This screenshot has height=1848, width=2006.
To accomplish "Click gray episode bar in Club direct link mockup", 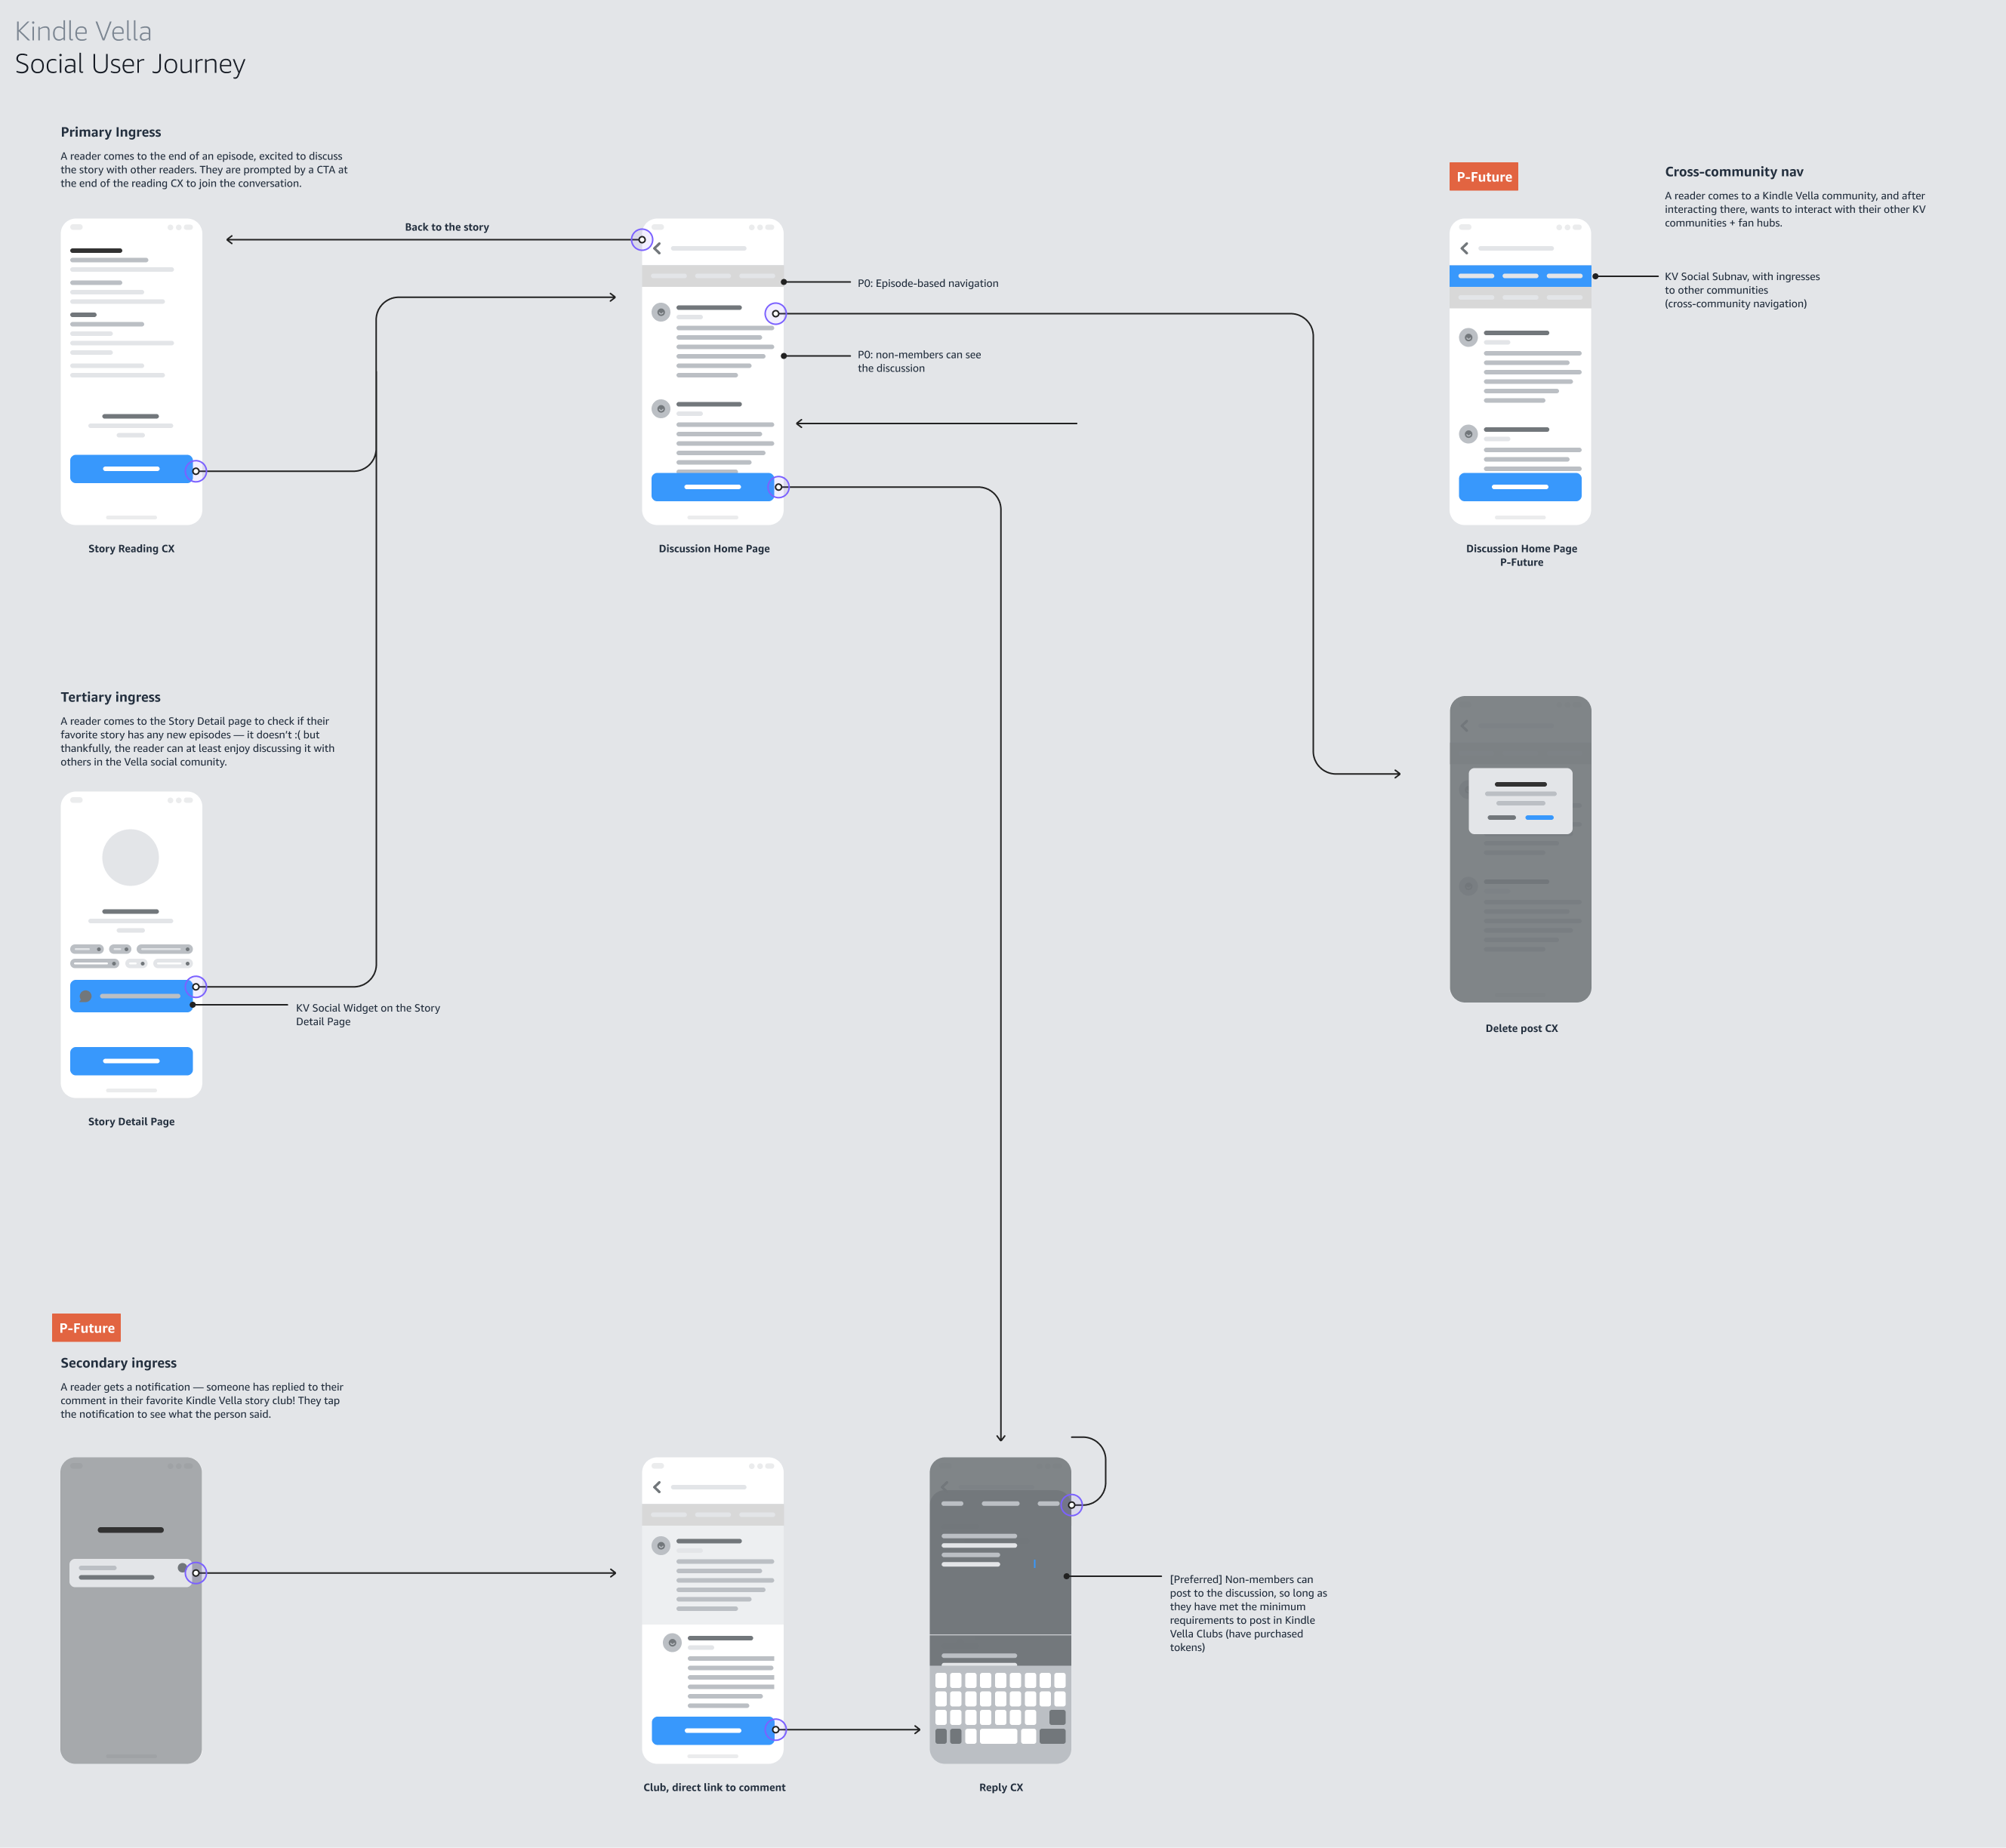I will pos(713,1515).
